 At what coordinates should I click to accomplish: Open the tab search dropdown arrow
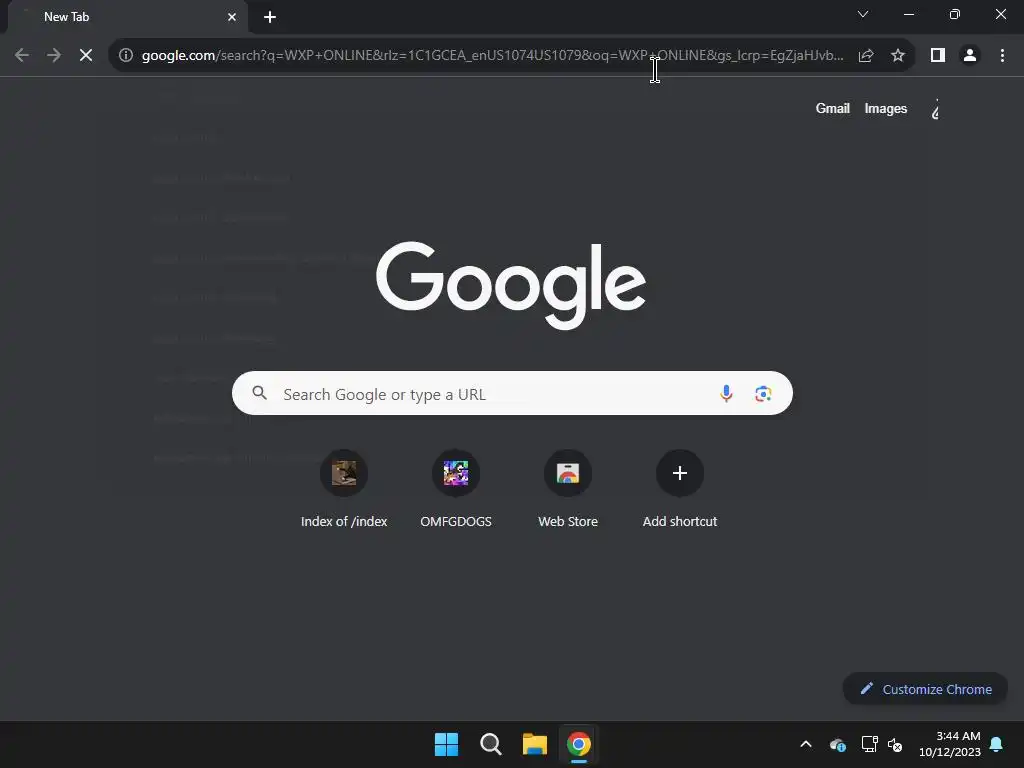[863, 14]
